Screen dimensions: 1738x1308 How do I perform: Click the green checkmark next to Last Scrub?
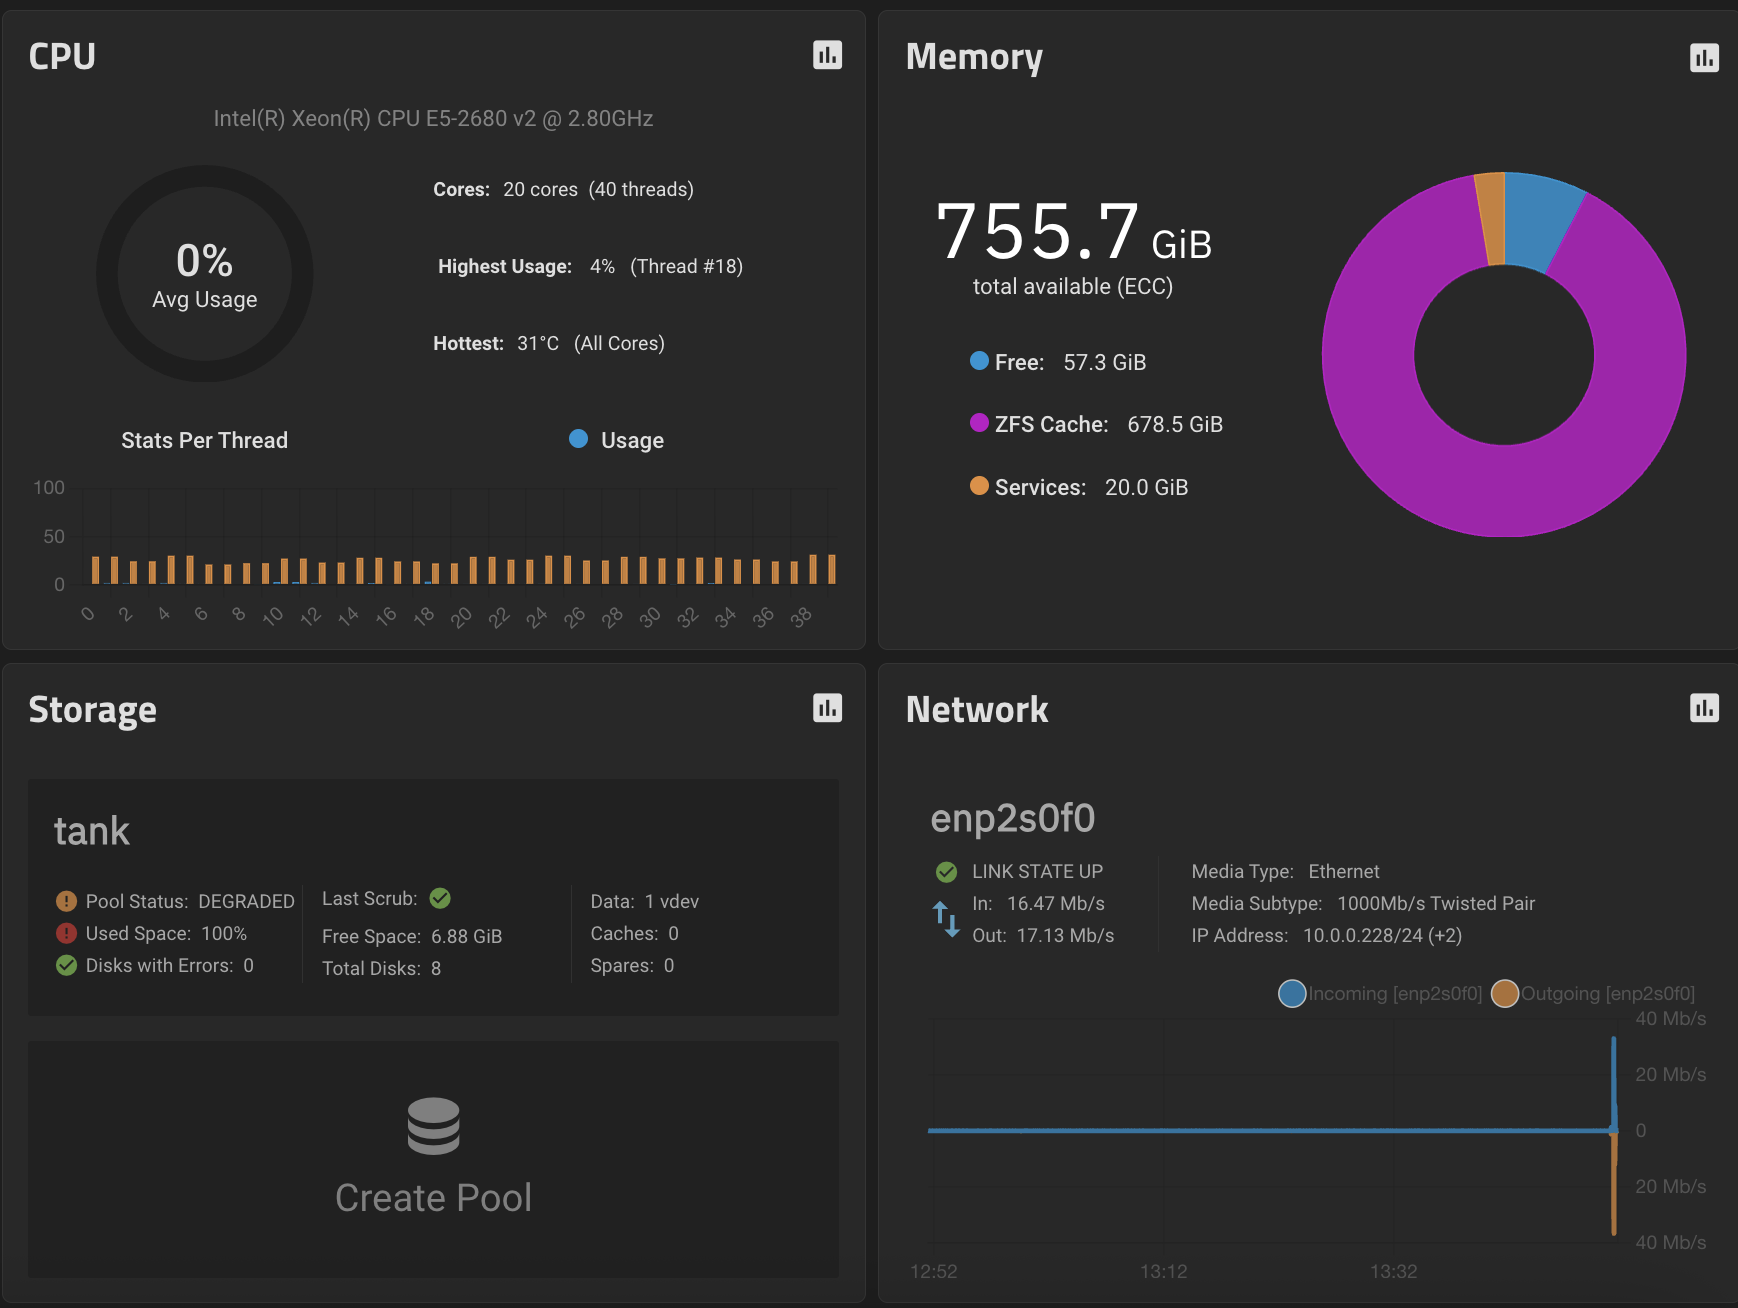[x=440, y=898]
